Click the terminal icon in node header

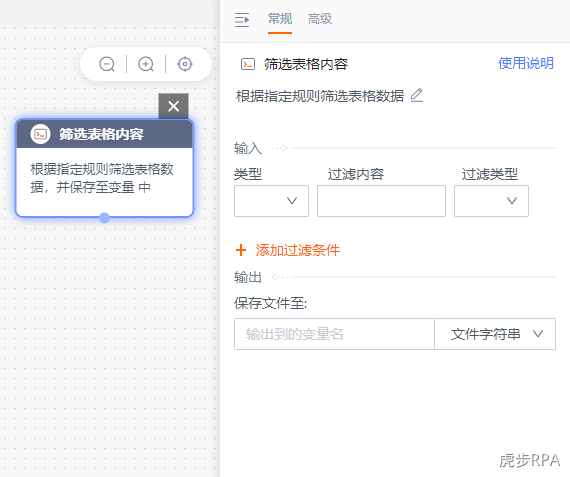tap(40, 134)
